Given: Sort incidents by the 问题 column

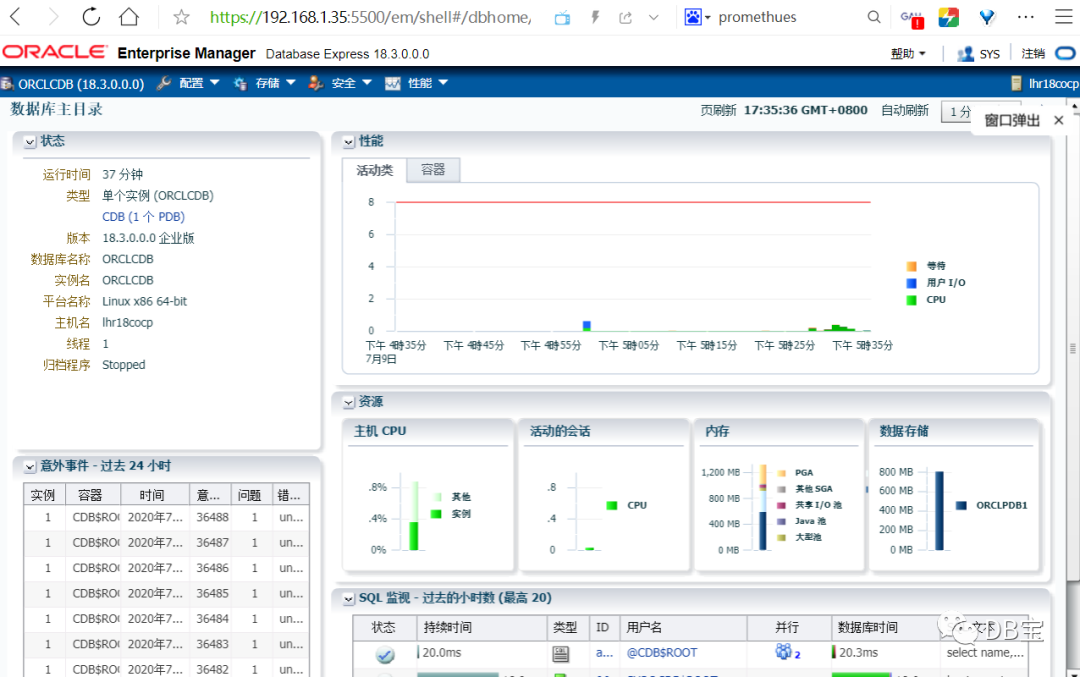Looking at the screenshot, I should point(251,495).
